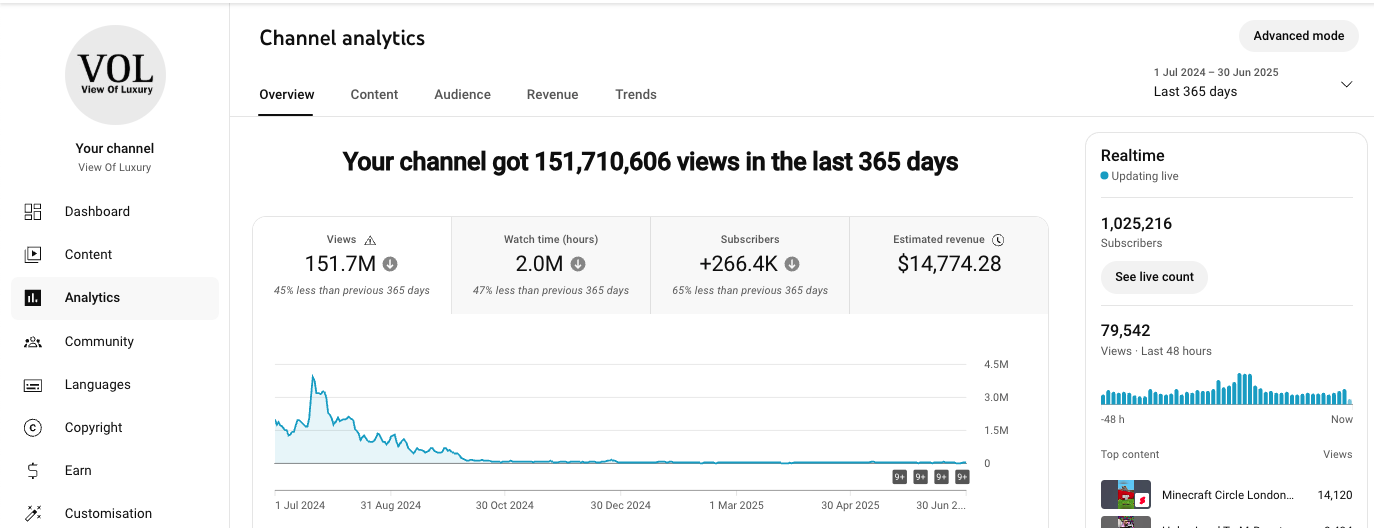
Task: Click the Advanced mode button
Action: click(x=1298, y=36)
